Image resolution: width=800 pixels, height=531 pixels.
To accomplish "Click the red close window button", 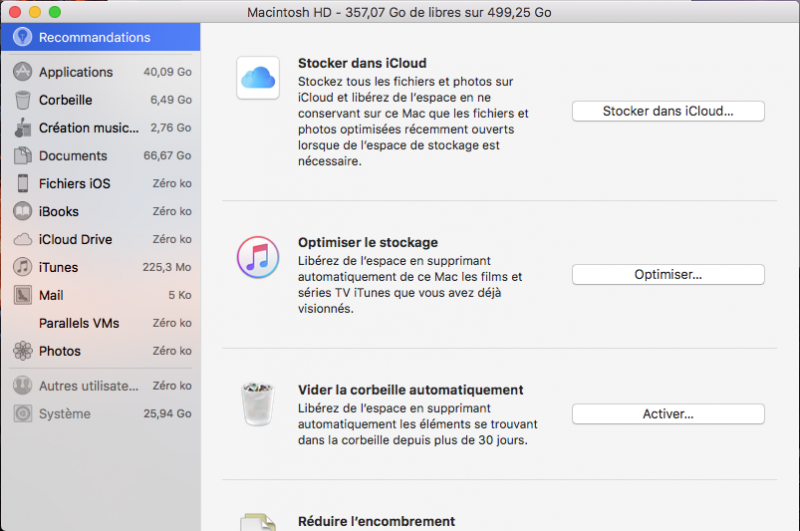I will point(15,12).
